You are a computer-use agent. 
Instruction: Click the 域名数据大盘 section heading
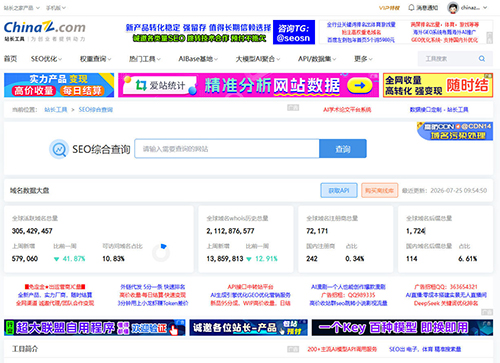[29, 190]
